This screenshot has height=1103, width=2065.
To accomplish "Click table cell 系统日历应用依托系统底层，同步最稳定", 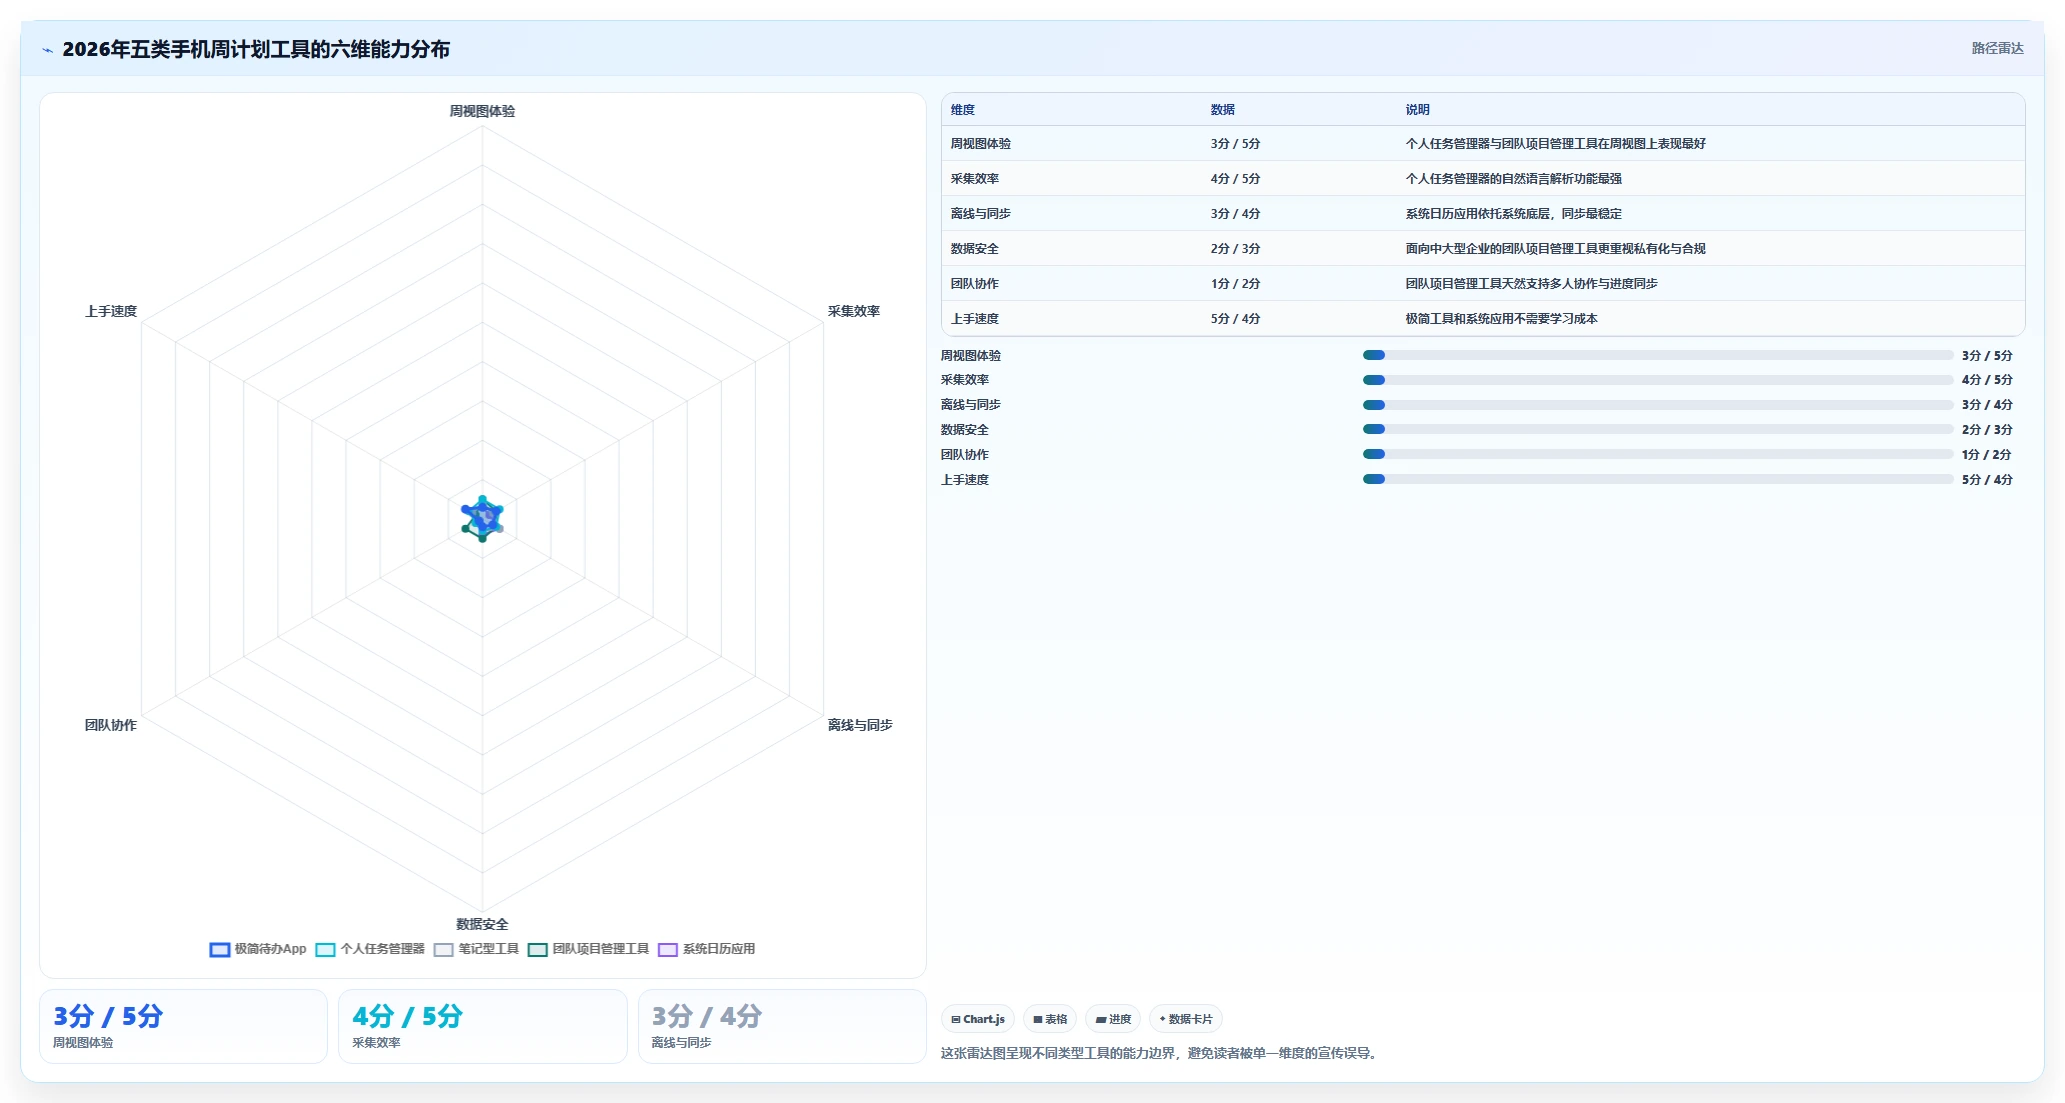I will point(1514,214).
